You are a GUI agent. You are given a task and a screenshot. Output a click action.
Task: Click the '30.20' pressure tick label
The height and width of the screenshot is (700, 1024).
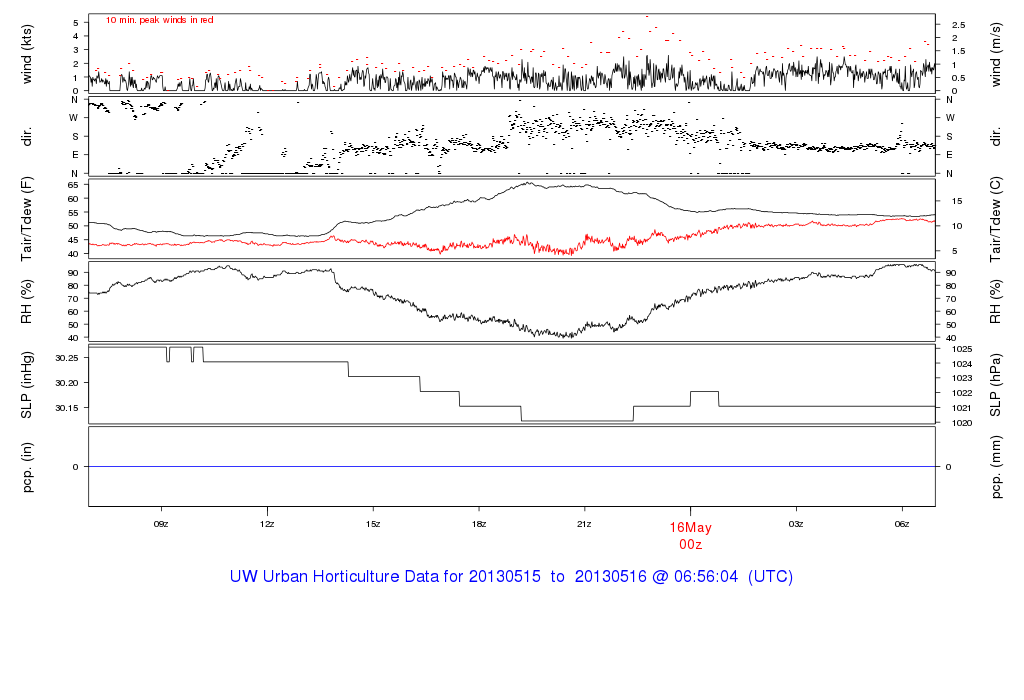coord(67,383)
